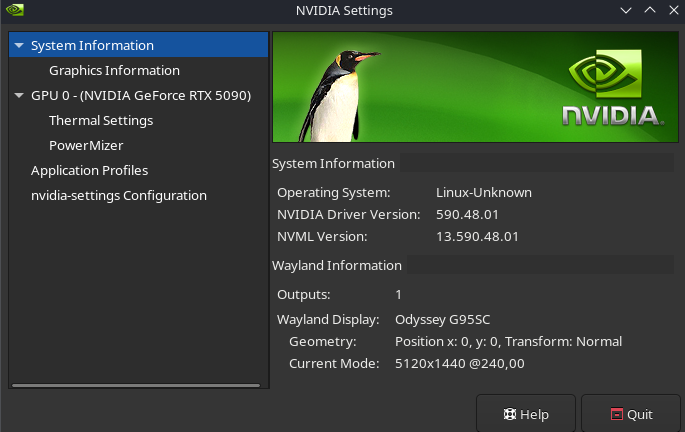The height and width of the screenshot is (432, 685).
Task: Click the NVIDIA logo in the banner
Action: point(612,88)
